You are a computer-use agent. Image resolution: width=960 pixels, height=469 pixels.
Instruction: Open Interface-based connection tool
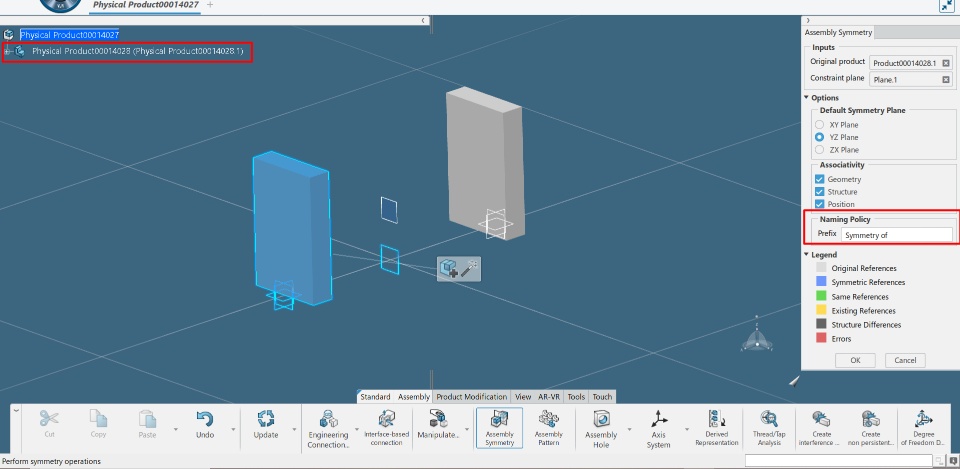[x=386, y=427]
